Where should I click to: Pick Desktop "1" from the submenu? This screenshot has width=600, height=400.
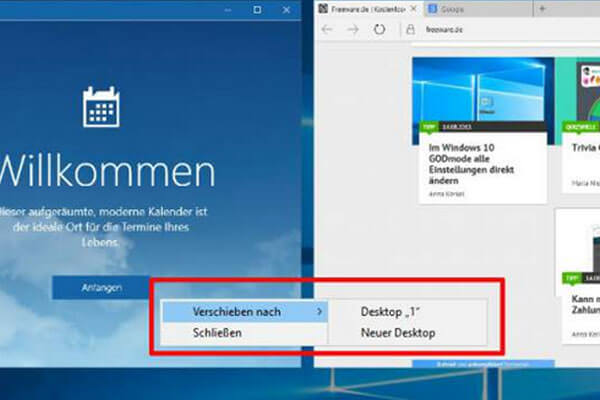pyautogui.click(x=408, y=312)
